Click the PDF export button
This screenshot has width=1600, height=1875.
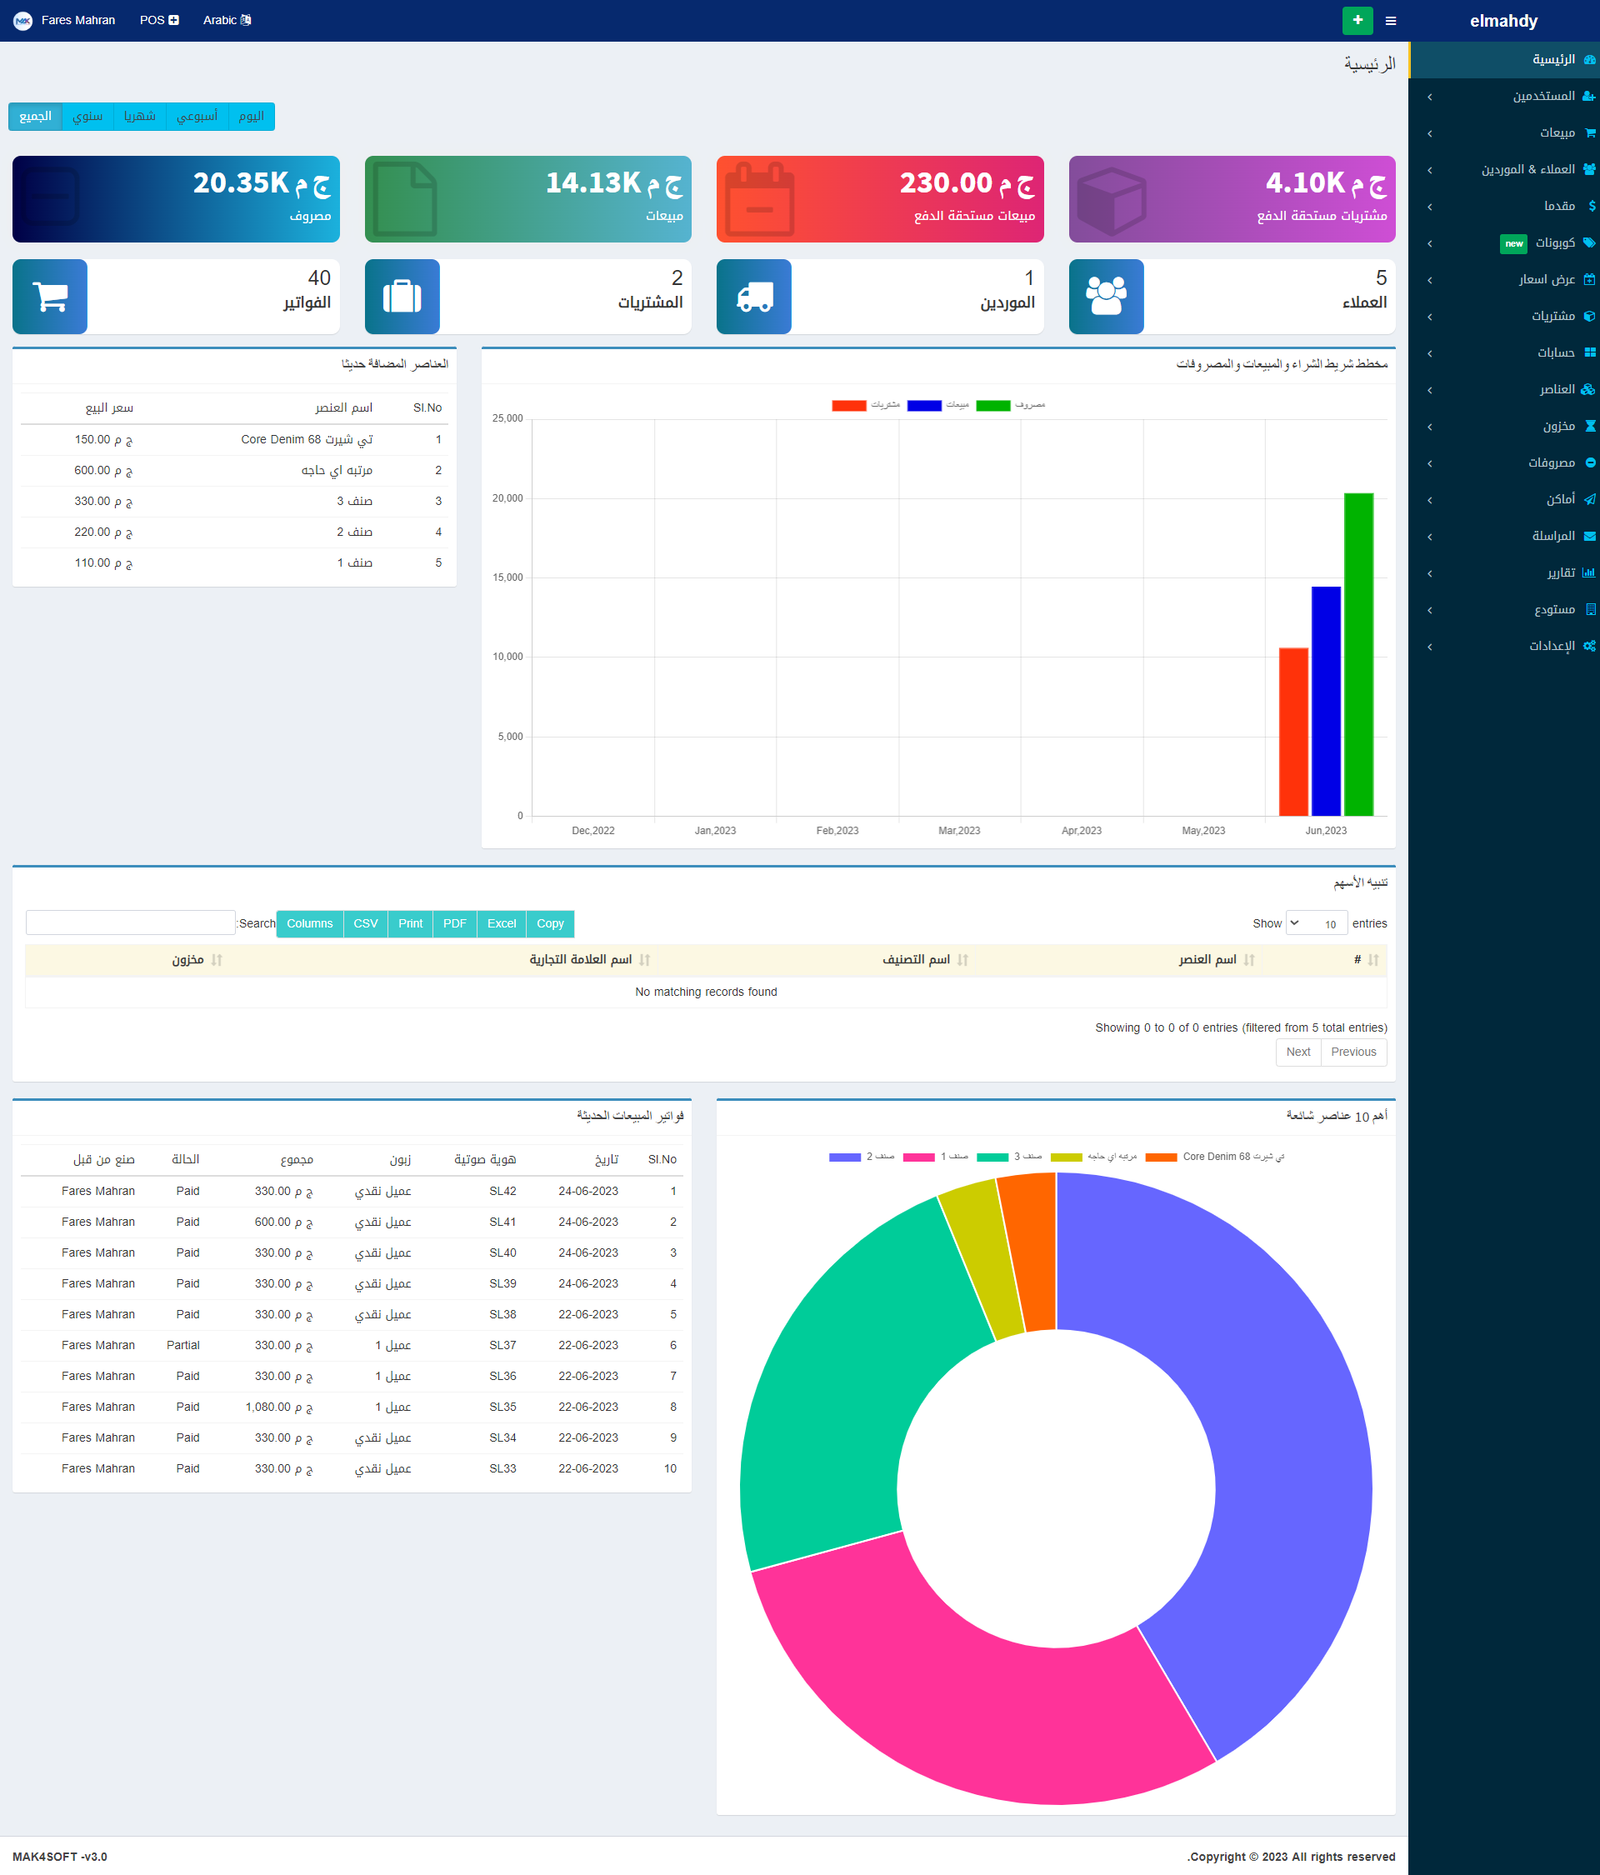pyautogui.click(x=454, y=924)
